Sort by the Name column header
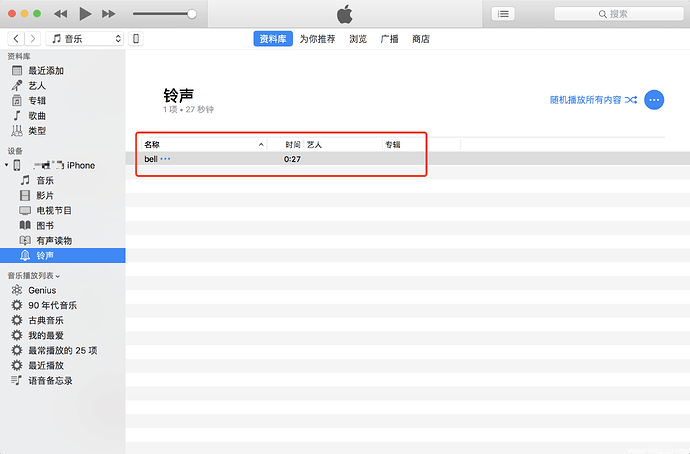This screenshot has height=454, width=690. click(204, 145)
